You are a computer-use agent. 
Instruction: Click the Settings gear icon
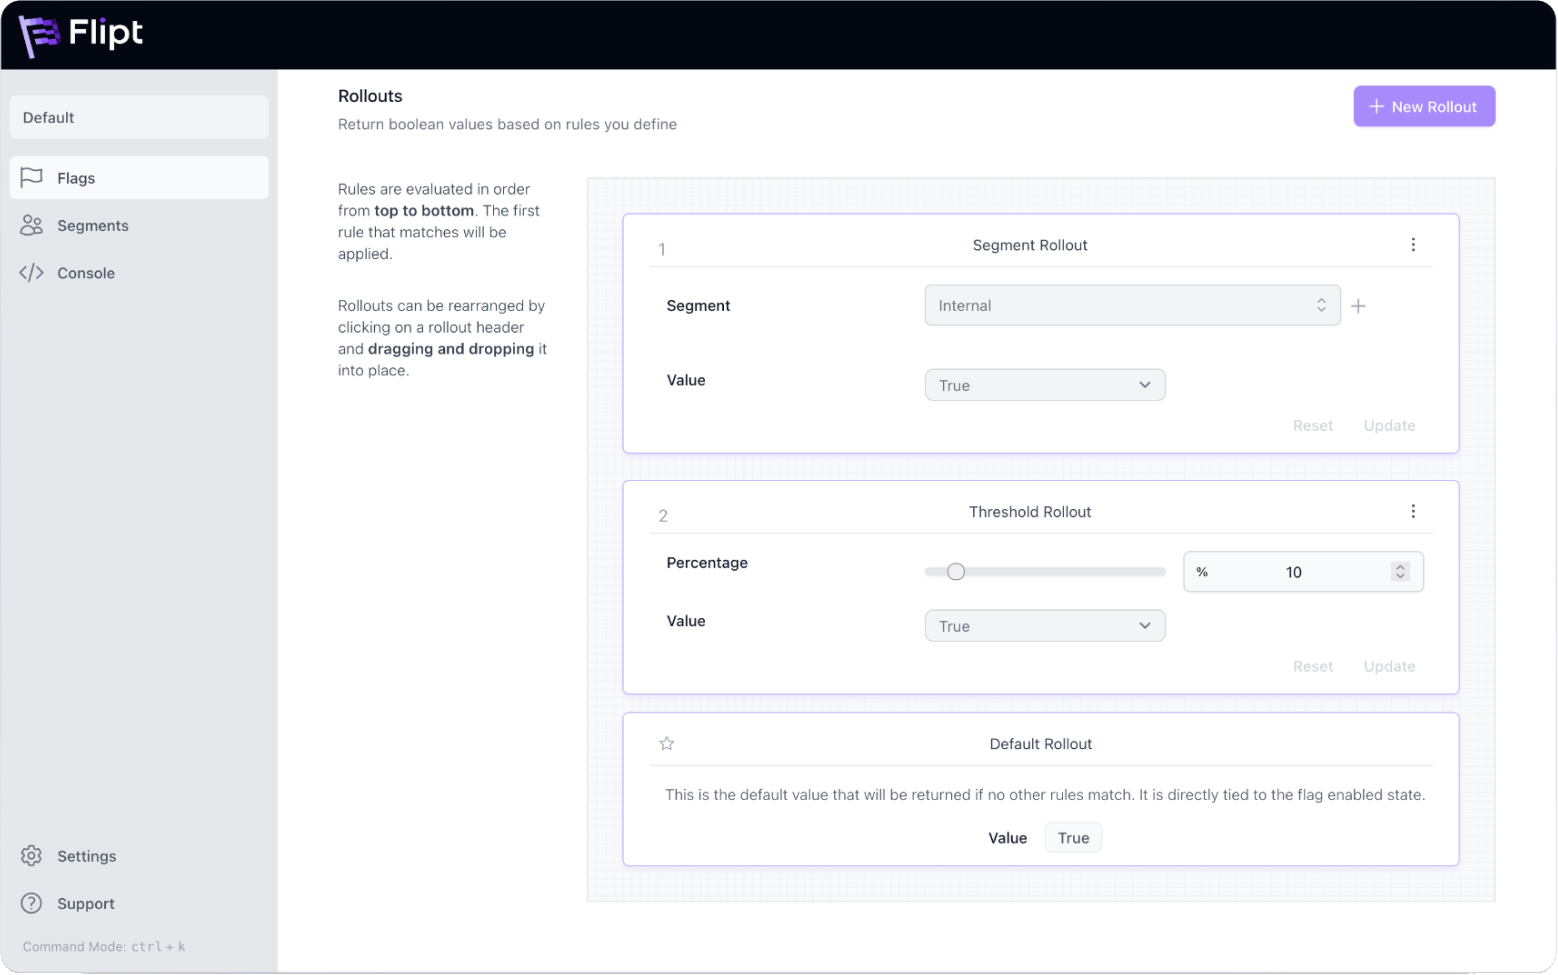click(32, 856)
